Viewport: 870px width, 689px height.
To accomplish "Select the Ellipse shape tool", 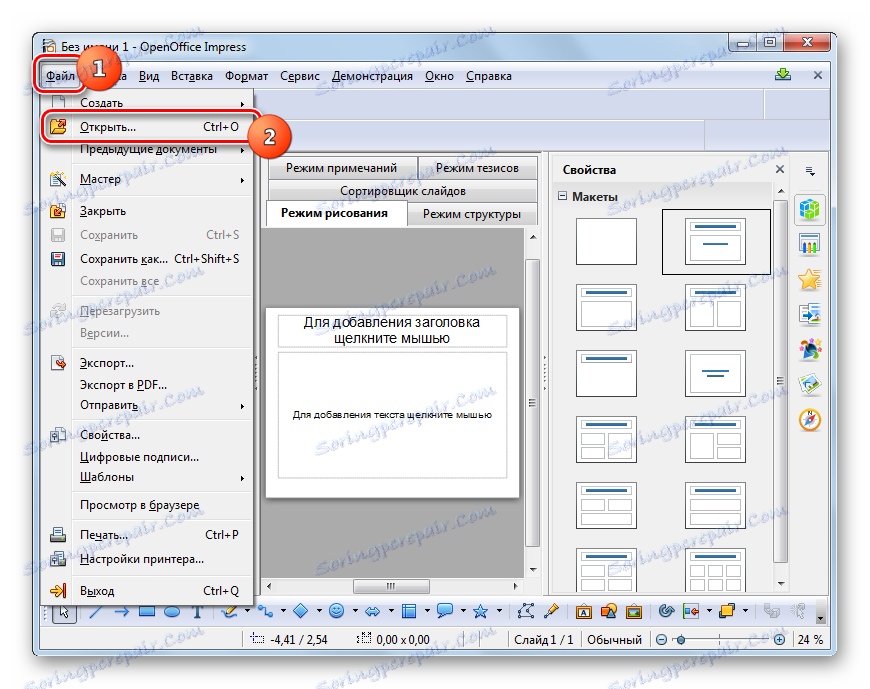I will (172, 611).
